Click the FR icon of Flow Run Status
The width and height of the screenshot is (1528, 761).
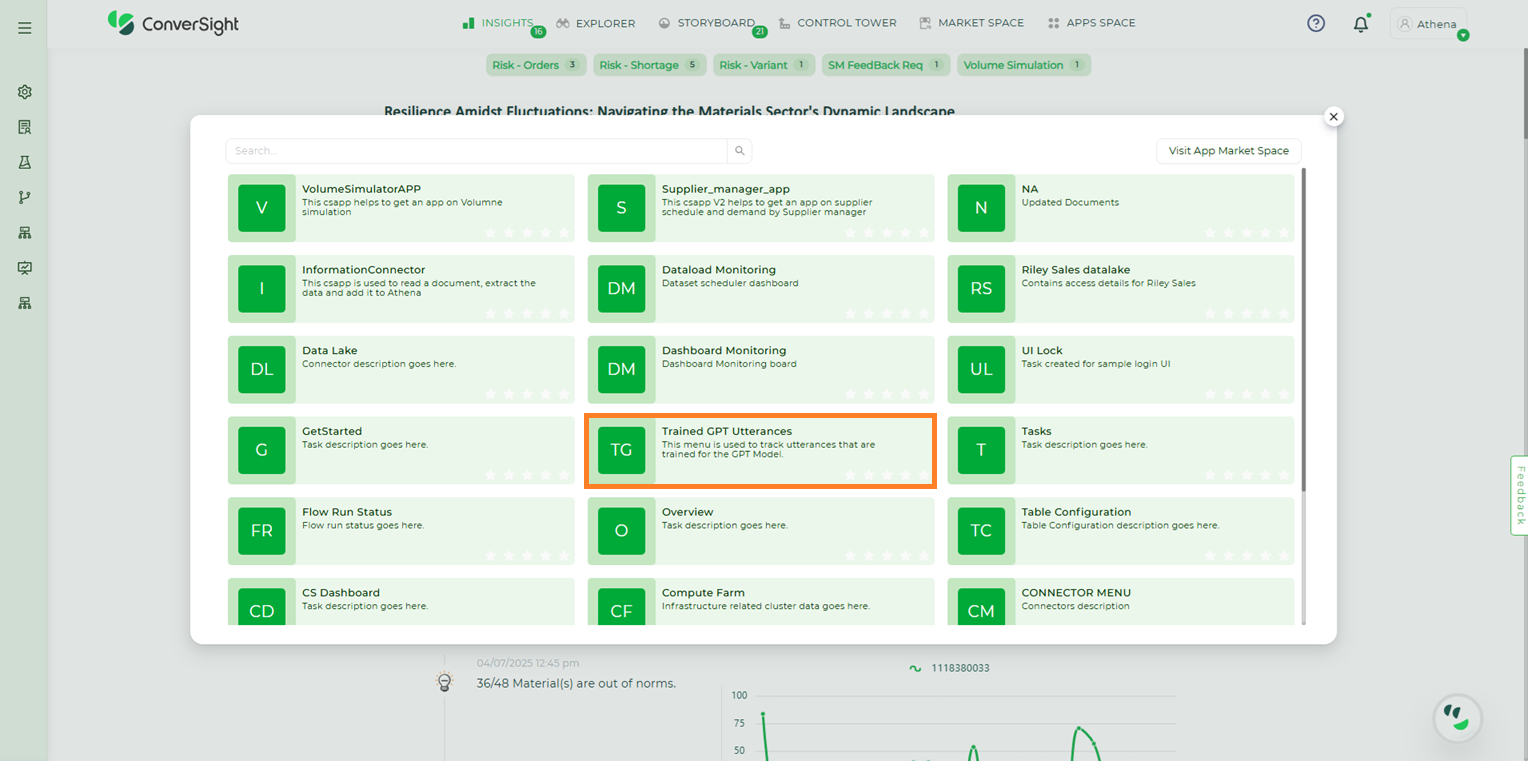262,531
